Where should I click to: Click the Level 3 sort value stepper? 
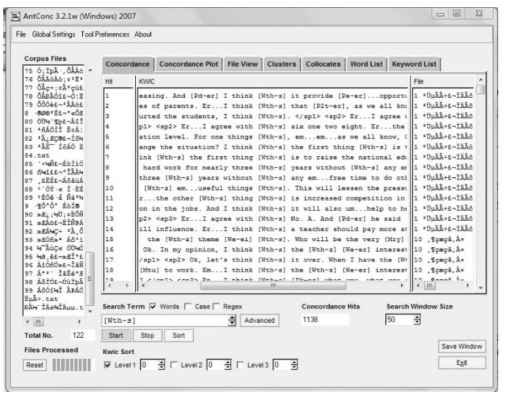294,365
